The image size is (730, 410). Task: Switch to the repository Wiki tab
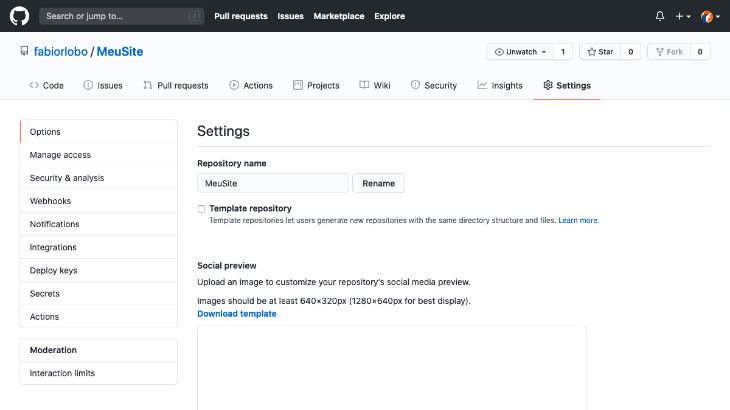pyautogui.click(x=375, y=85)
